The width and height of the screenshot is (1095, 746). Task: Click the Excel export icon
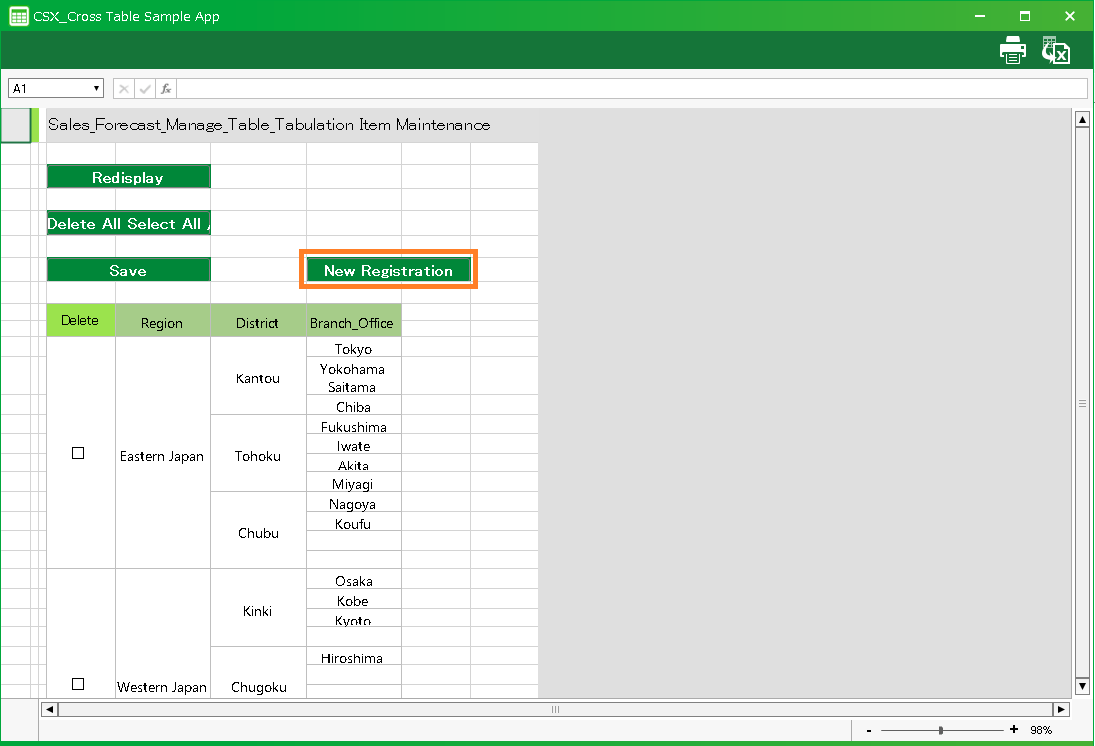pos(1056,51)
